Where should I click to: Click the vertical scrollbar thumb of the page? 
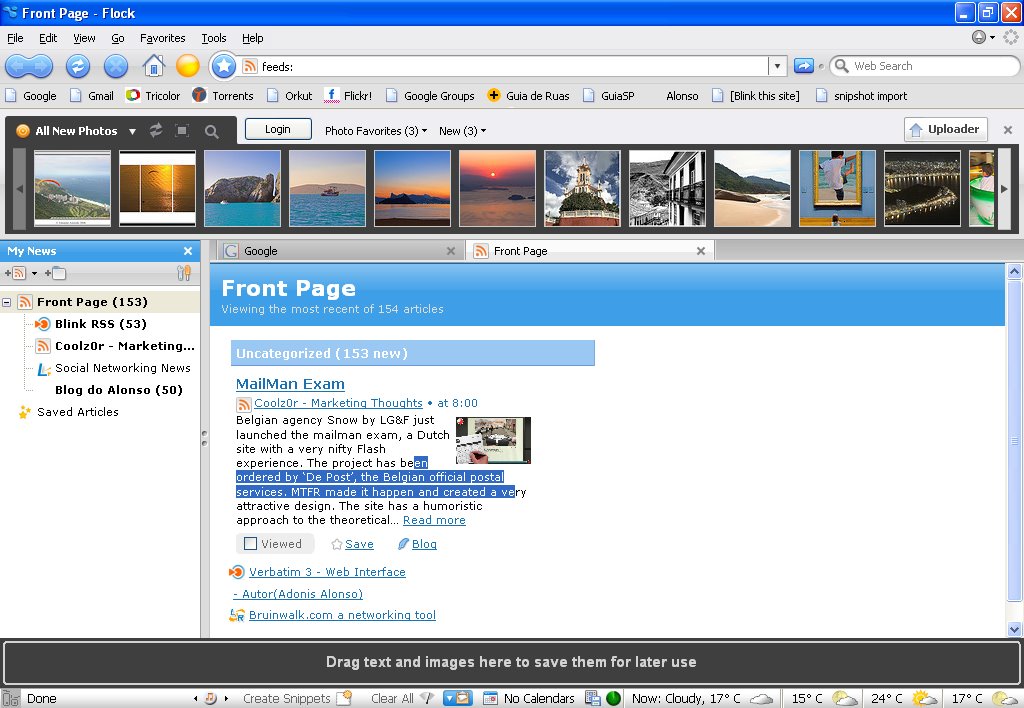1014,441
